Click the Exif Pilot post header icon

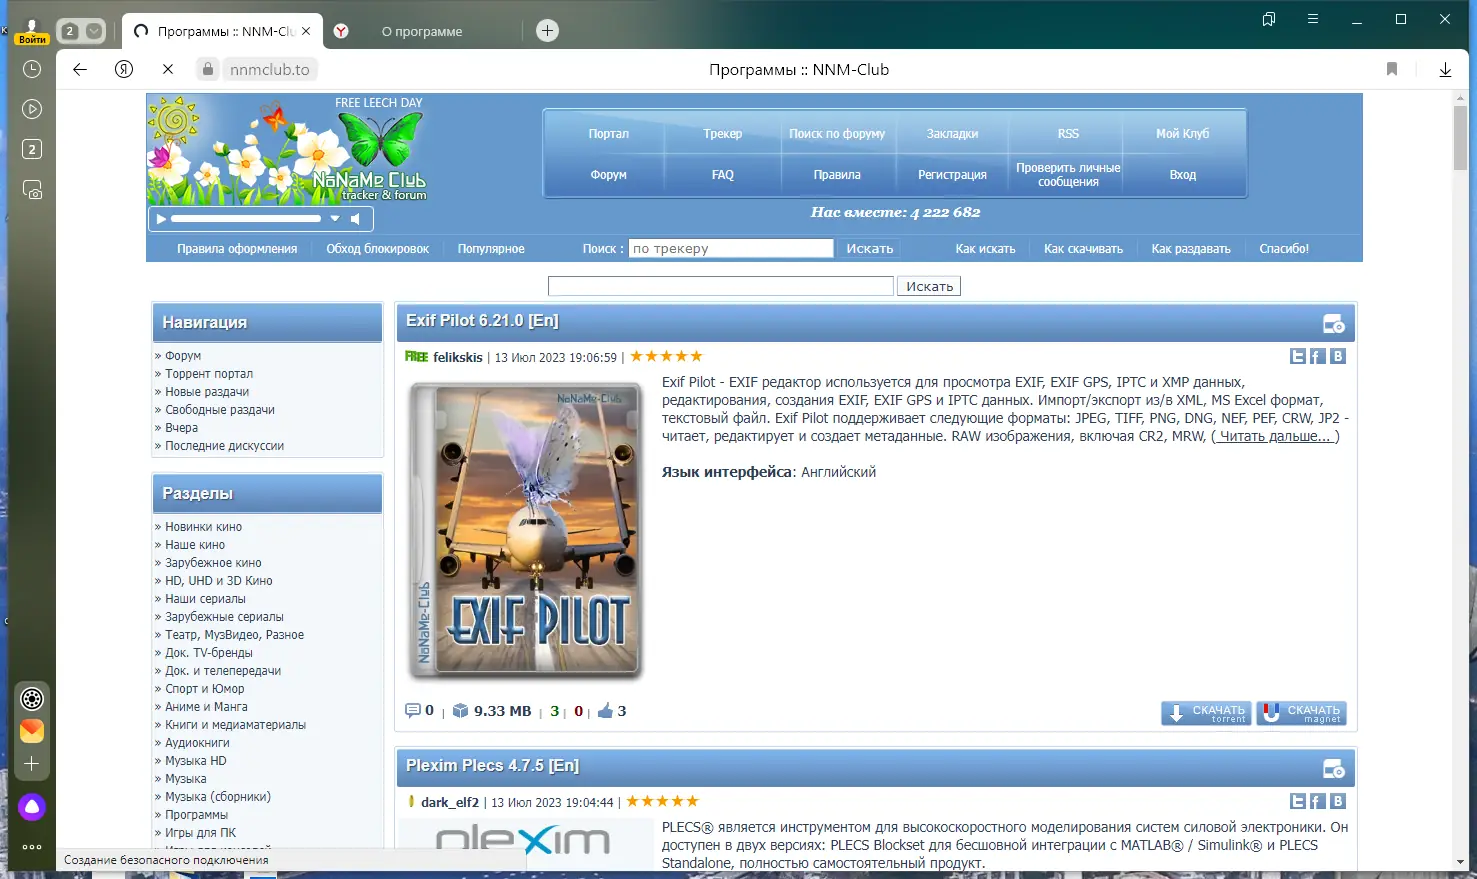point(1334,324)
